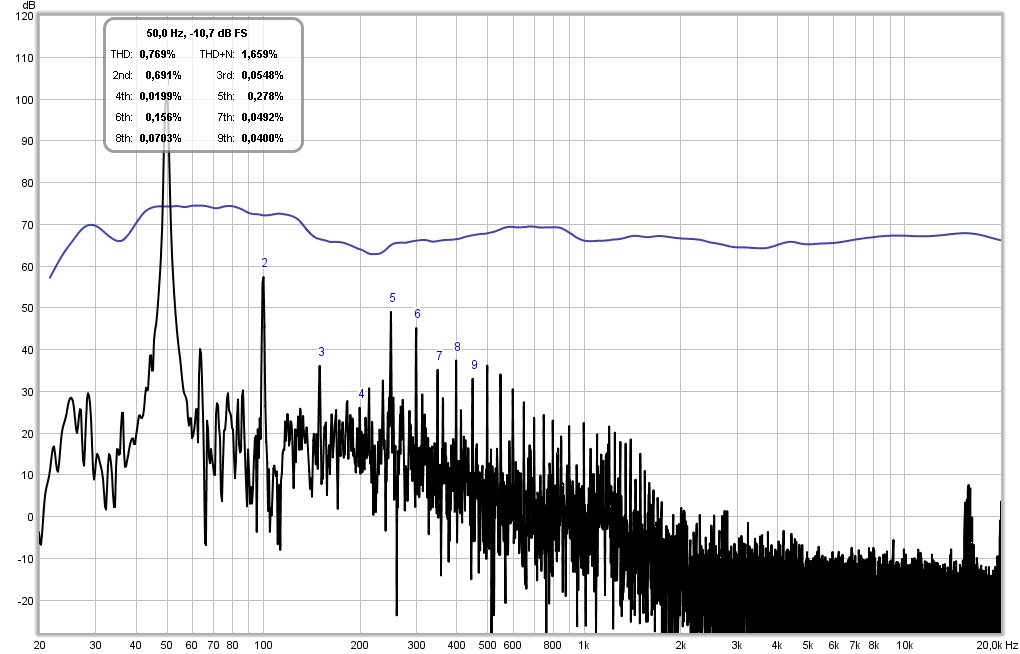Click the harmonic marker labeled 5

point(392,298)
